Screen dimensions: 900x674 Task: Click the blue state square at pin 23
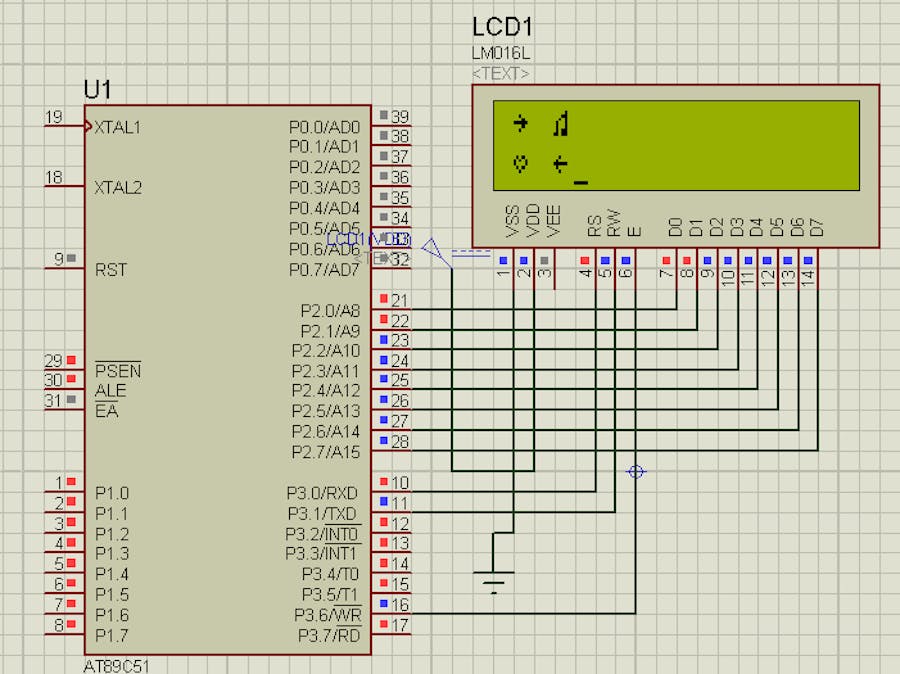(x=384, y=339)
